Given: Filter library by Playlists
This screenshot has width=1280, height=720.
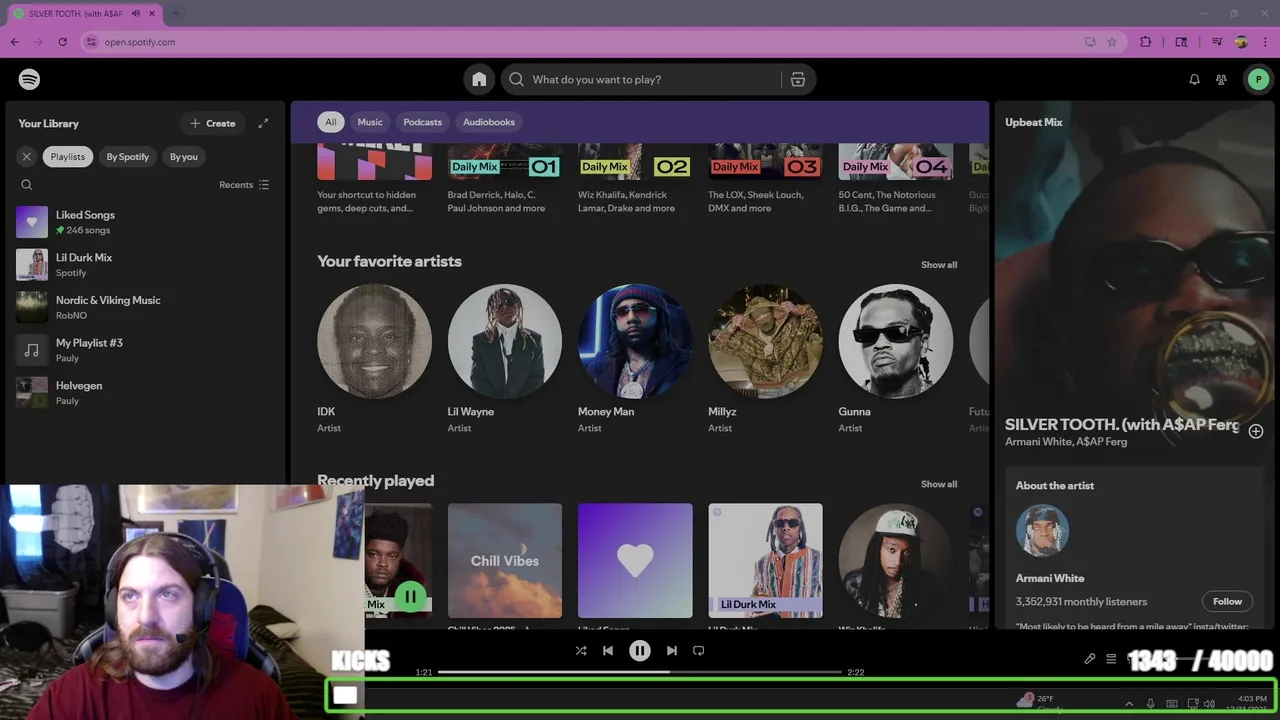Looking at the screenshot, I should tap(68, 156).
